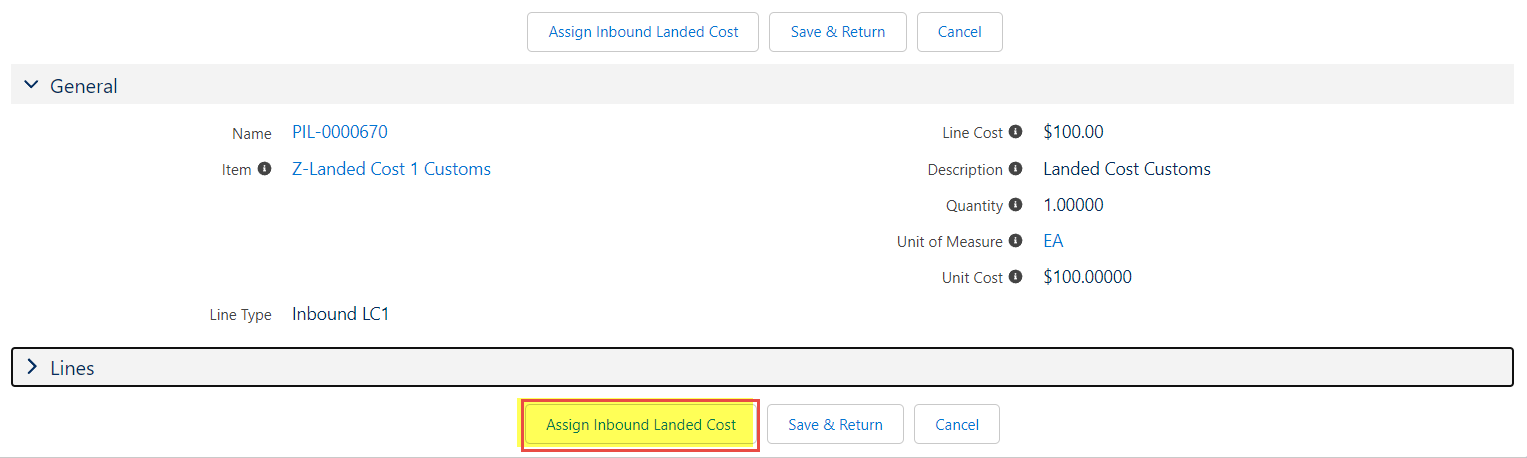Click info icon beside Item label
Viewport: 1527px width, 458px height.
(x=265, y=169)
